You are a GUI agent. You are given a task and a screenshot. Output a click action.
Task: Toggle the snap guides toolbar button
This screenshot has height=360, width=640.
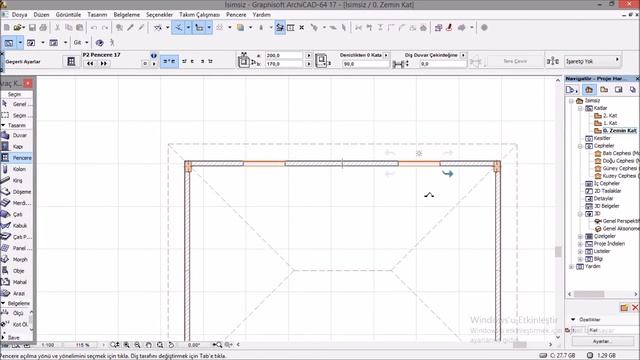tap(199, 28)
